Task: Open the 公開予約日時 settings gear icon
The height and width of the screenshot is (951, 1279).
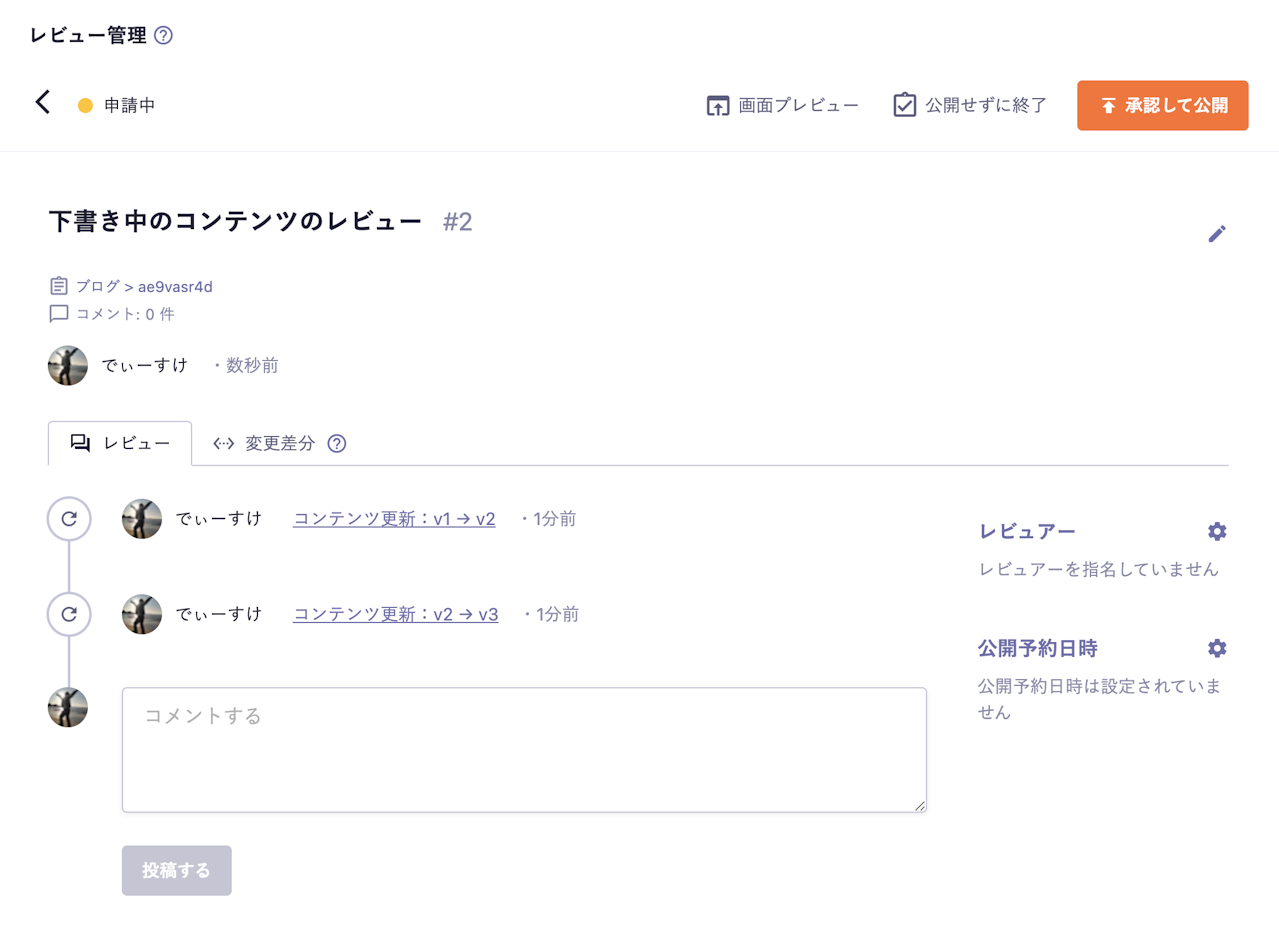Action: (1217, 648)
